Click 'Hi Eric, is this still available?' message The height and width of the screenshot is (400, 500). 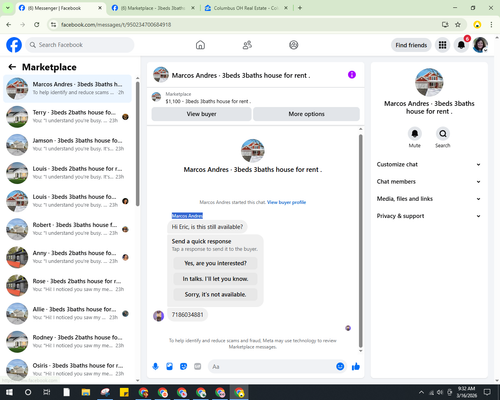tap(207, 227)
